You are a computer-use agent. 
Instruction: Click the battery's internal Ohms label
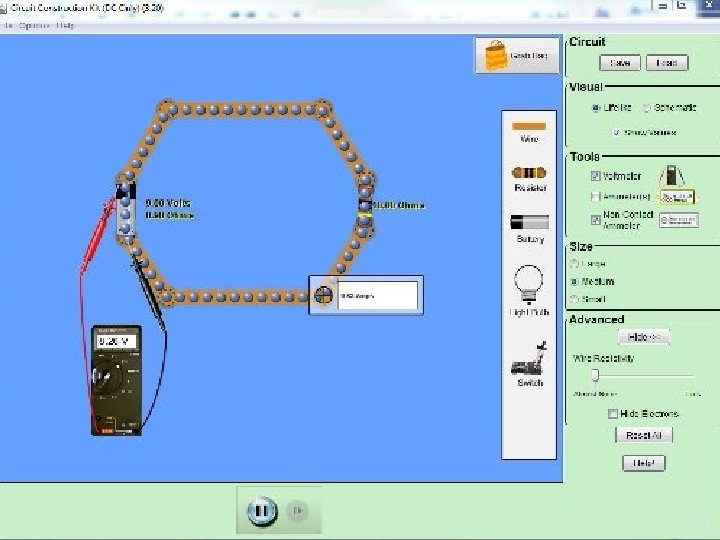[x=170, y=215]
